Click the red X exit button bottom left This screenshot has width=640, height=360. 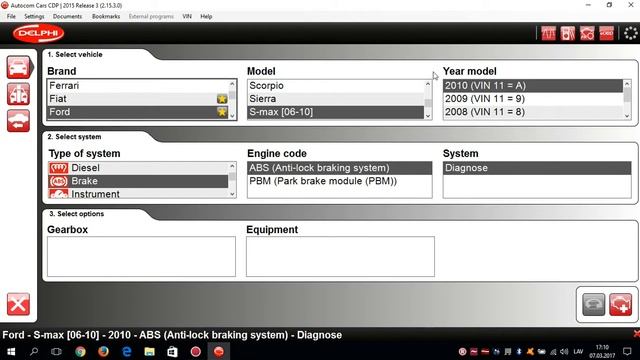[x=18, y=304]
